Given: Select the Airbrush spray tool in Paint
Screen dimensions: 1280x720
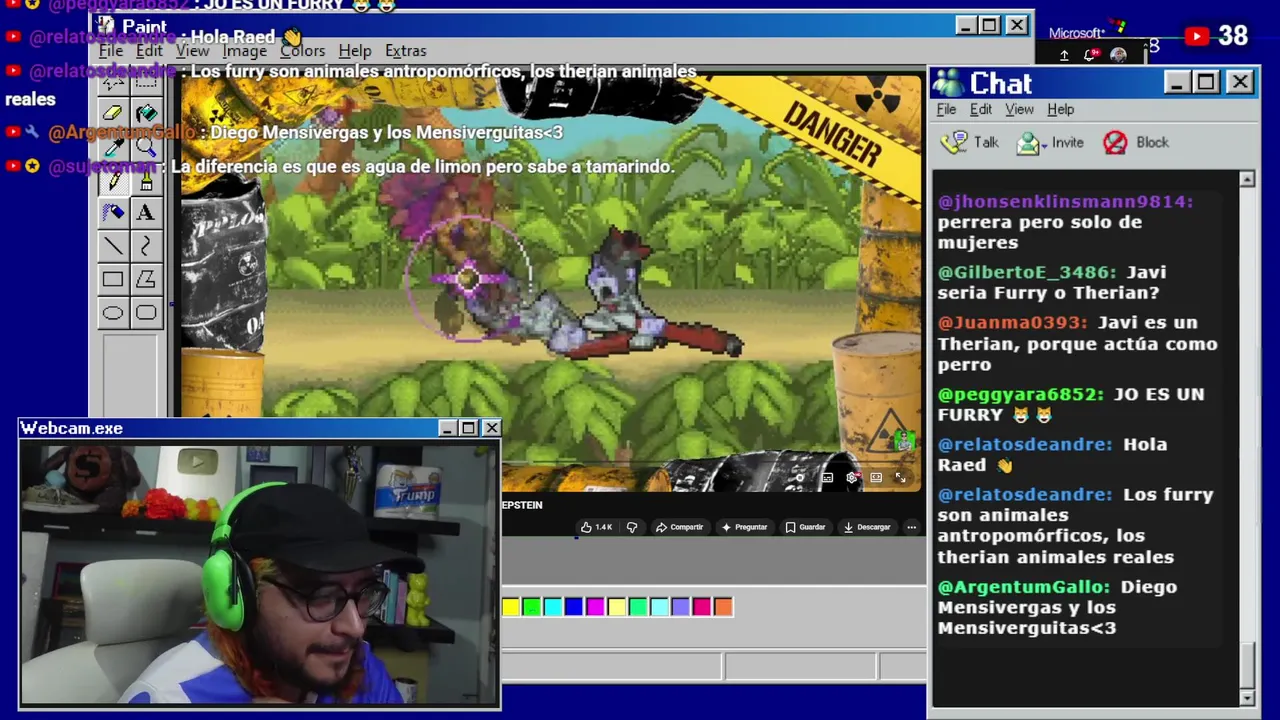Looking at the screenshot, I should pos(113,212).
